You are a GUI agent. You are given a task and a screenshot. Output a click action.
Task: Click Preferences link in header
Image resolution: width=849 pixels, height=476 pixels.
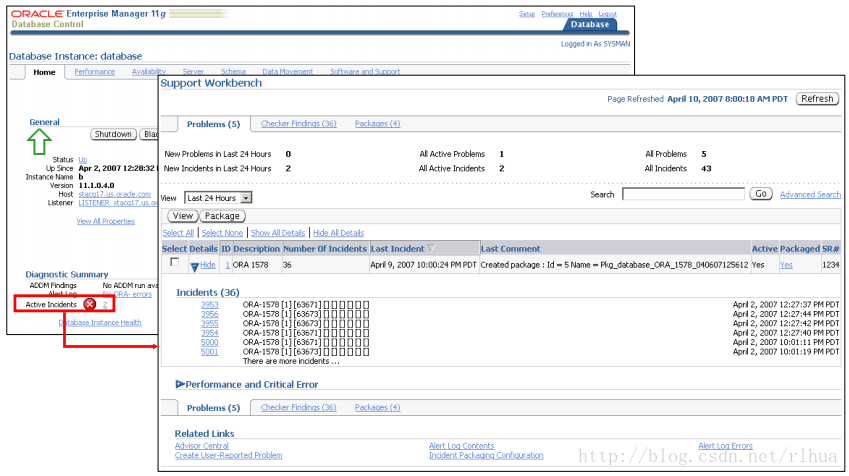(557, 14)
